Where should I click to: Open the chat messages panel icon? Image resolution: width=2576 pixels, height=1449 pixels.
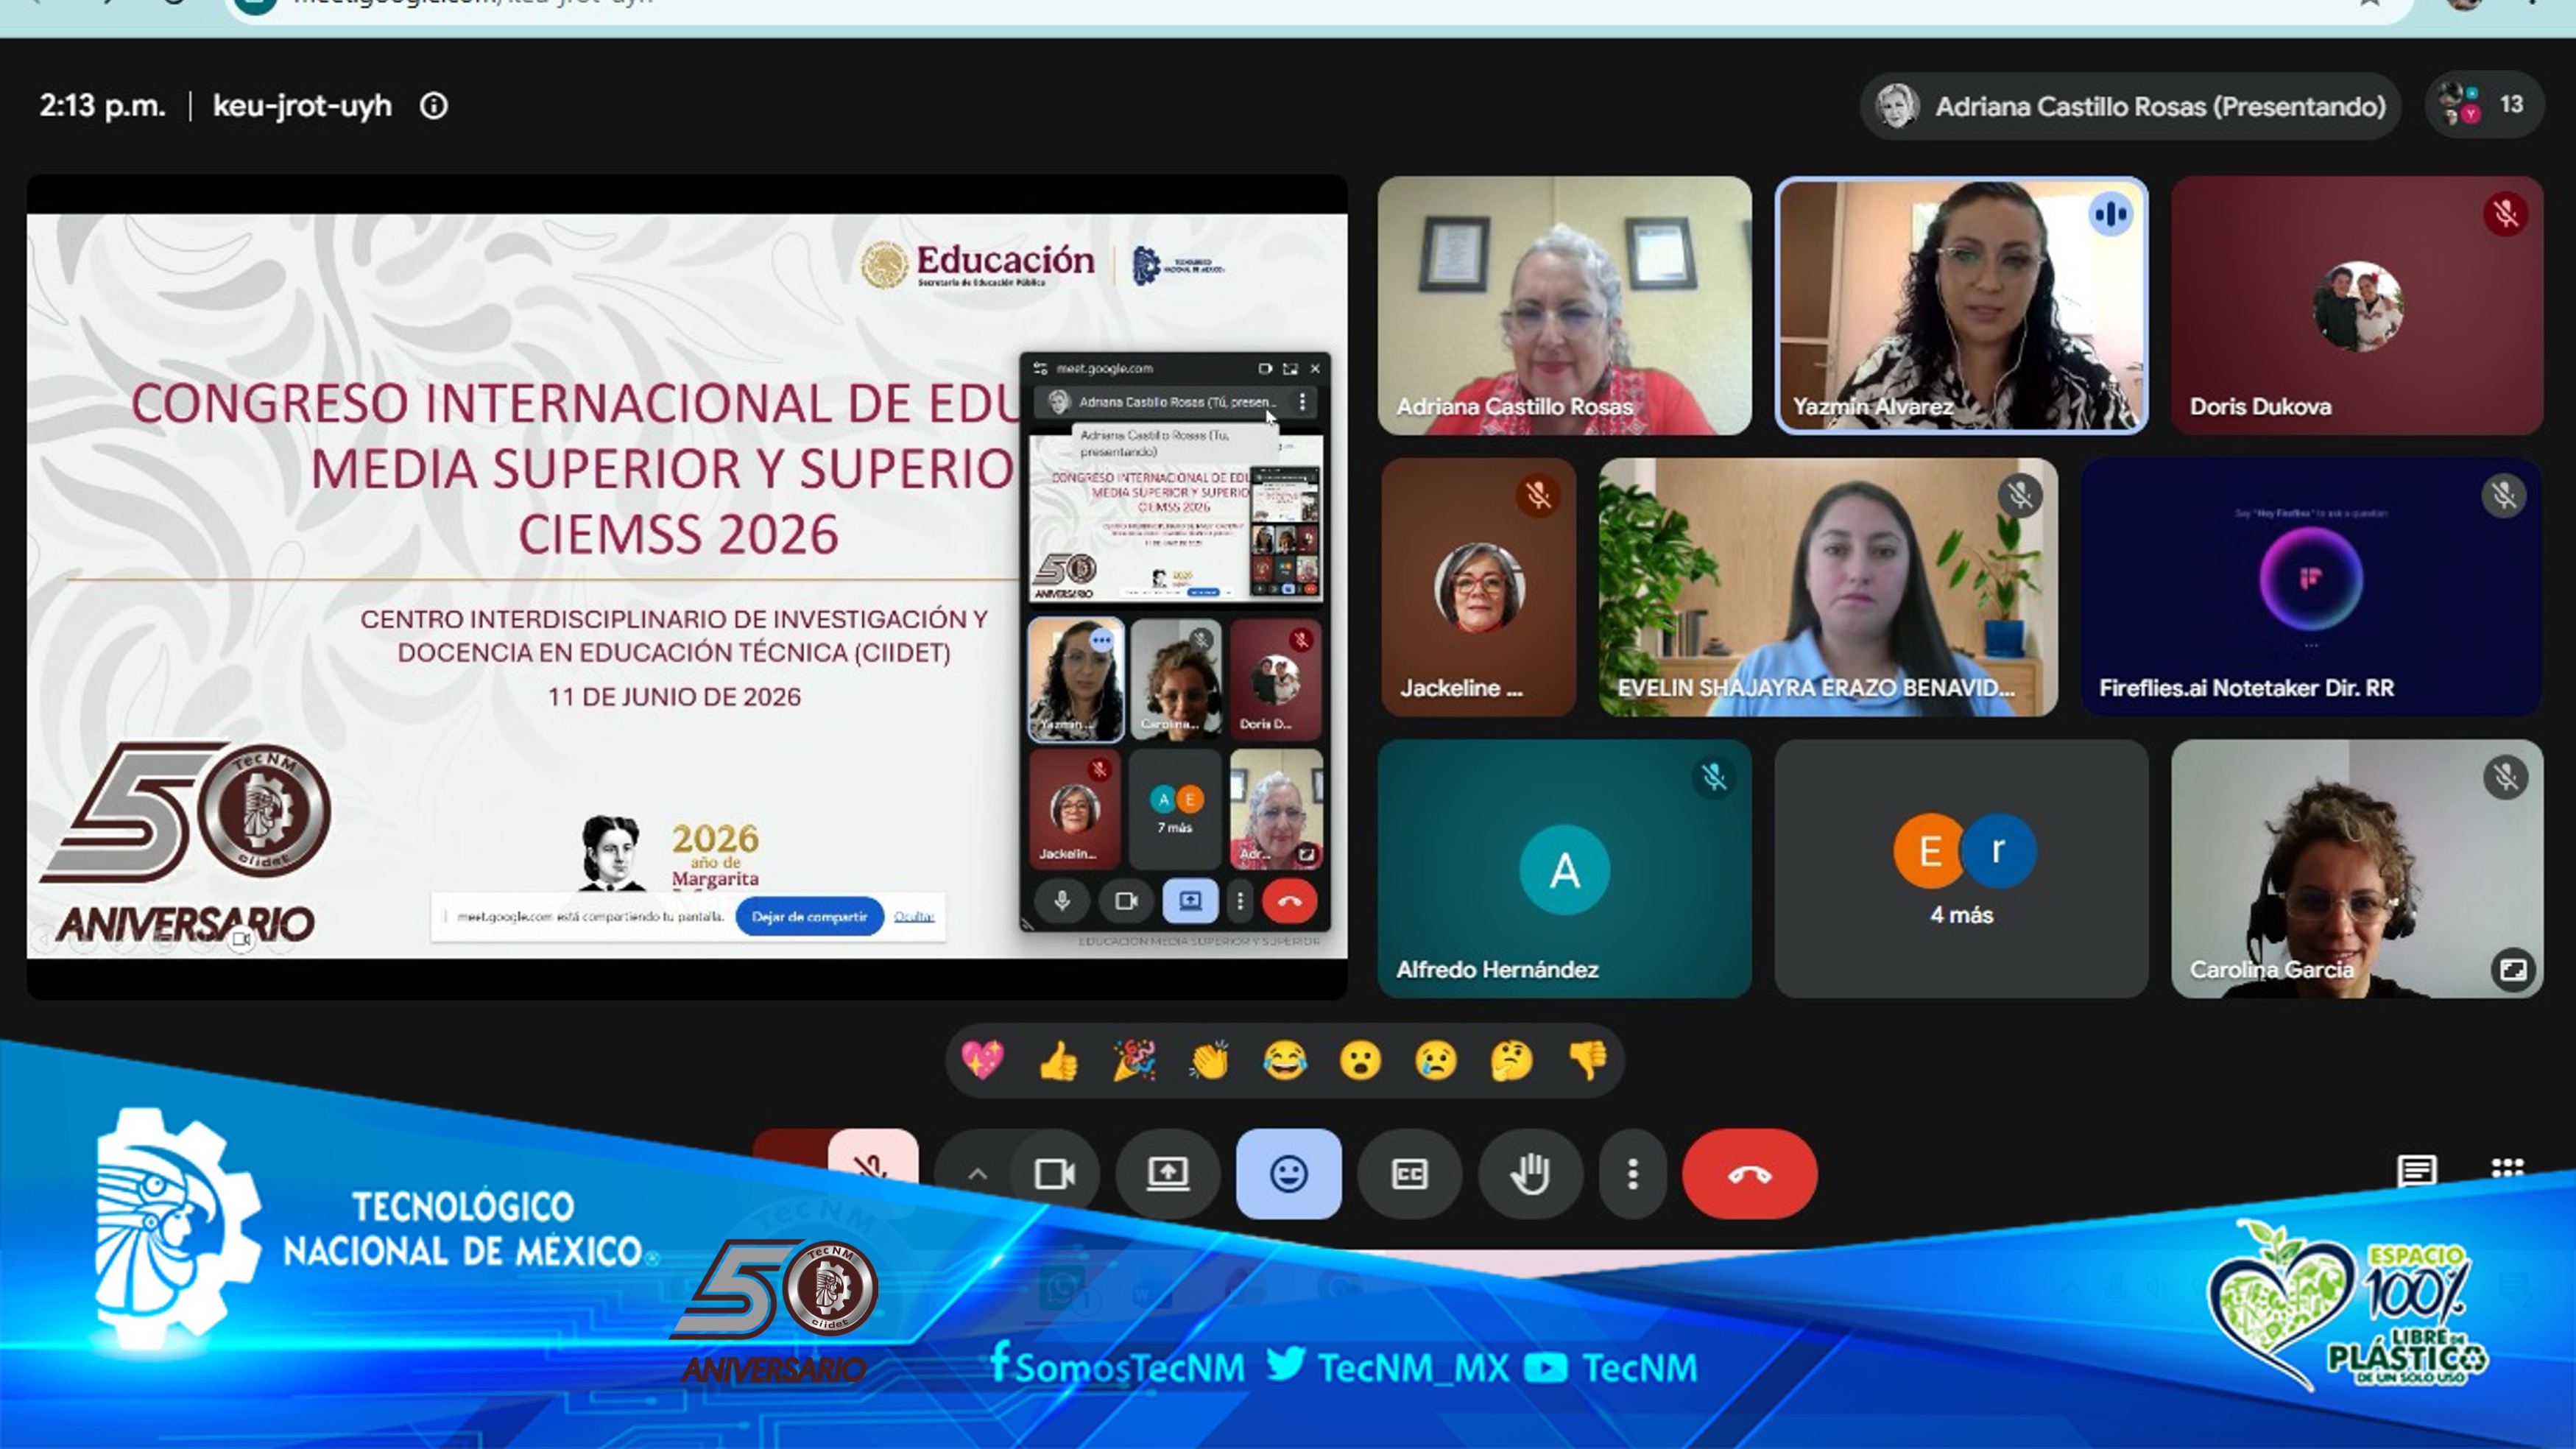[2417, 1169]
